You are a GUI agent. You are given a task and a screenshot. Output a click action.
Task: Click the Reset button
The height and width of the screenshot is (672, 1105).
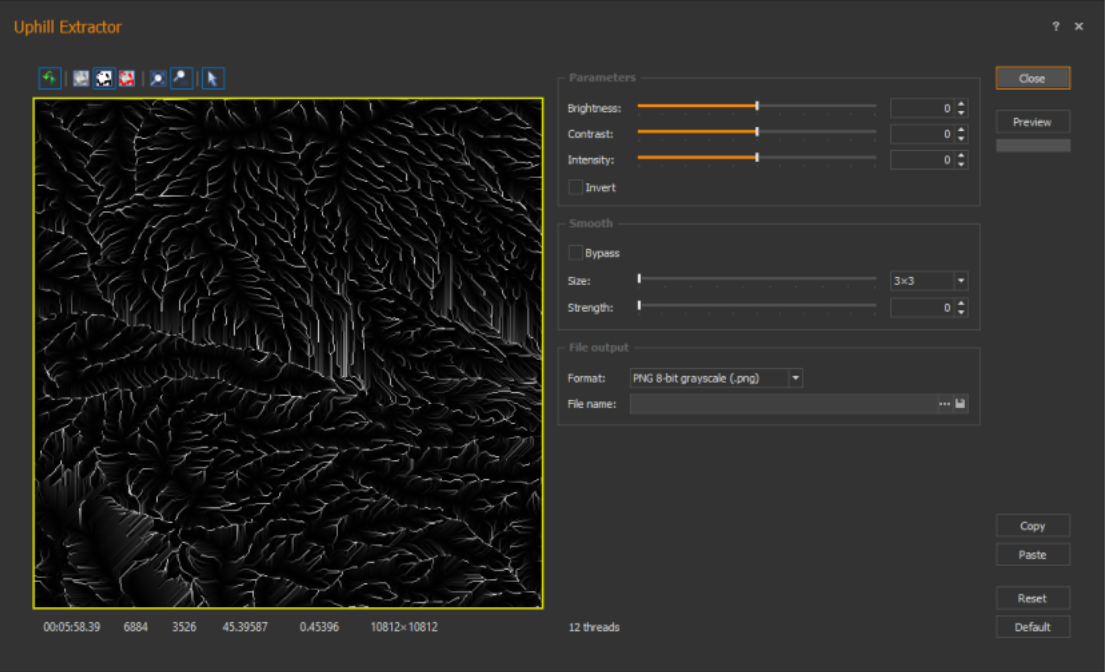pyautogui.click(x=1032, y=598)
